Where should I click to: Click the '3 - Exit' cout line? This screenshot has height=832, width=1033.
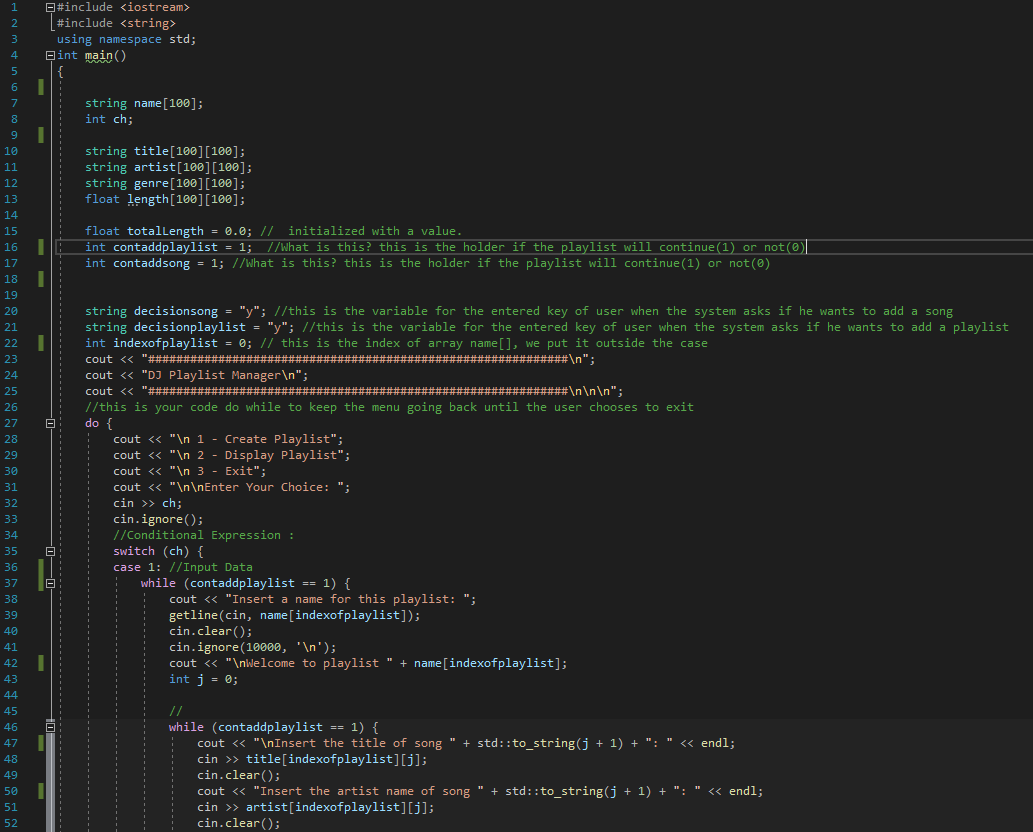190,472
